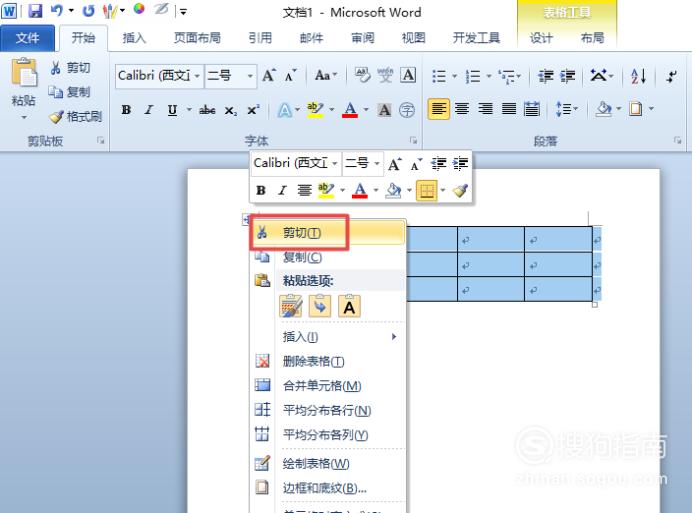Open mini toolbar font size dropdown
The image size is (692, 513).
[377, 164]
